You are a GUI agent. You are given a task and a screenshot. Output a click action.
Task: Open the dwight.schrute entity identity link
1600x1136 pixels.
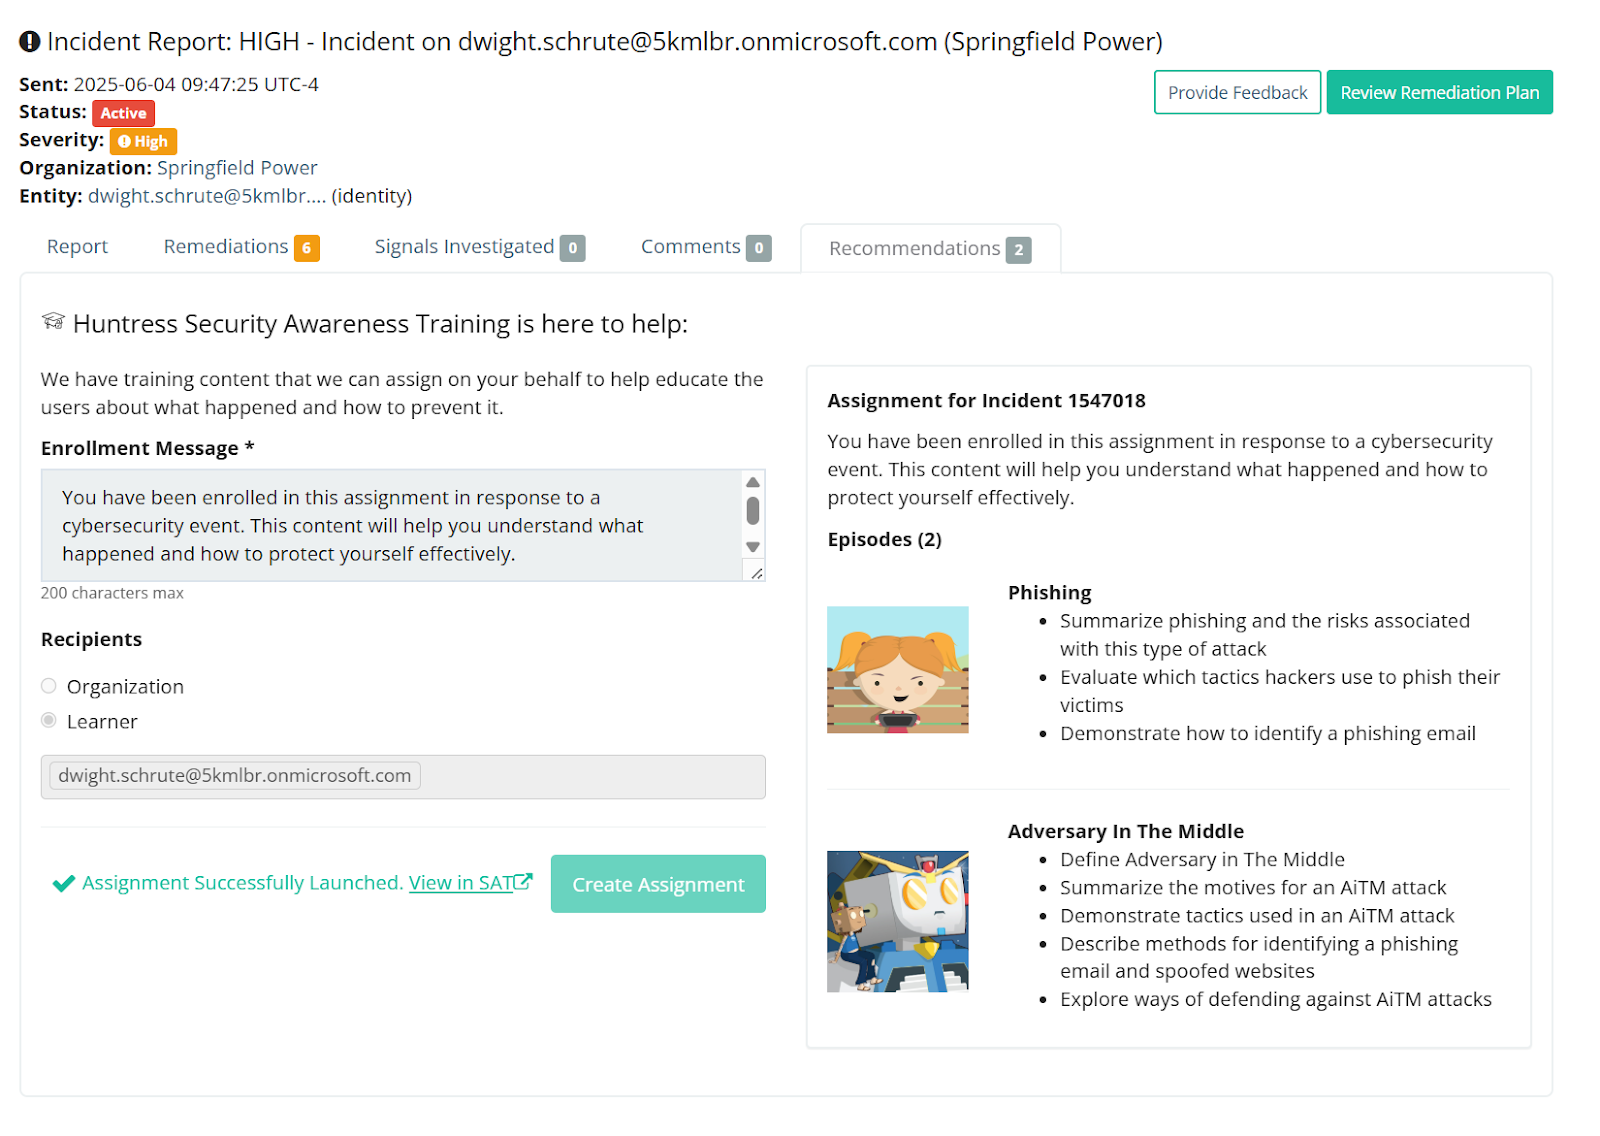[x=207, y=196]
